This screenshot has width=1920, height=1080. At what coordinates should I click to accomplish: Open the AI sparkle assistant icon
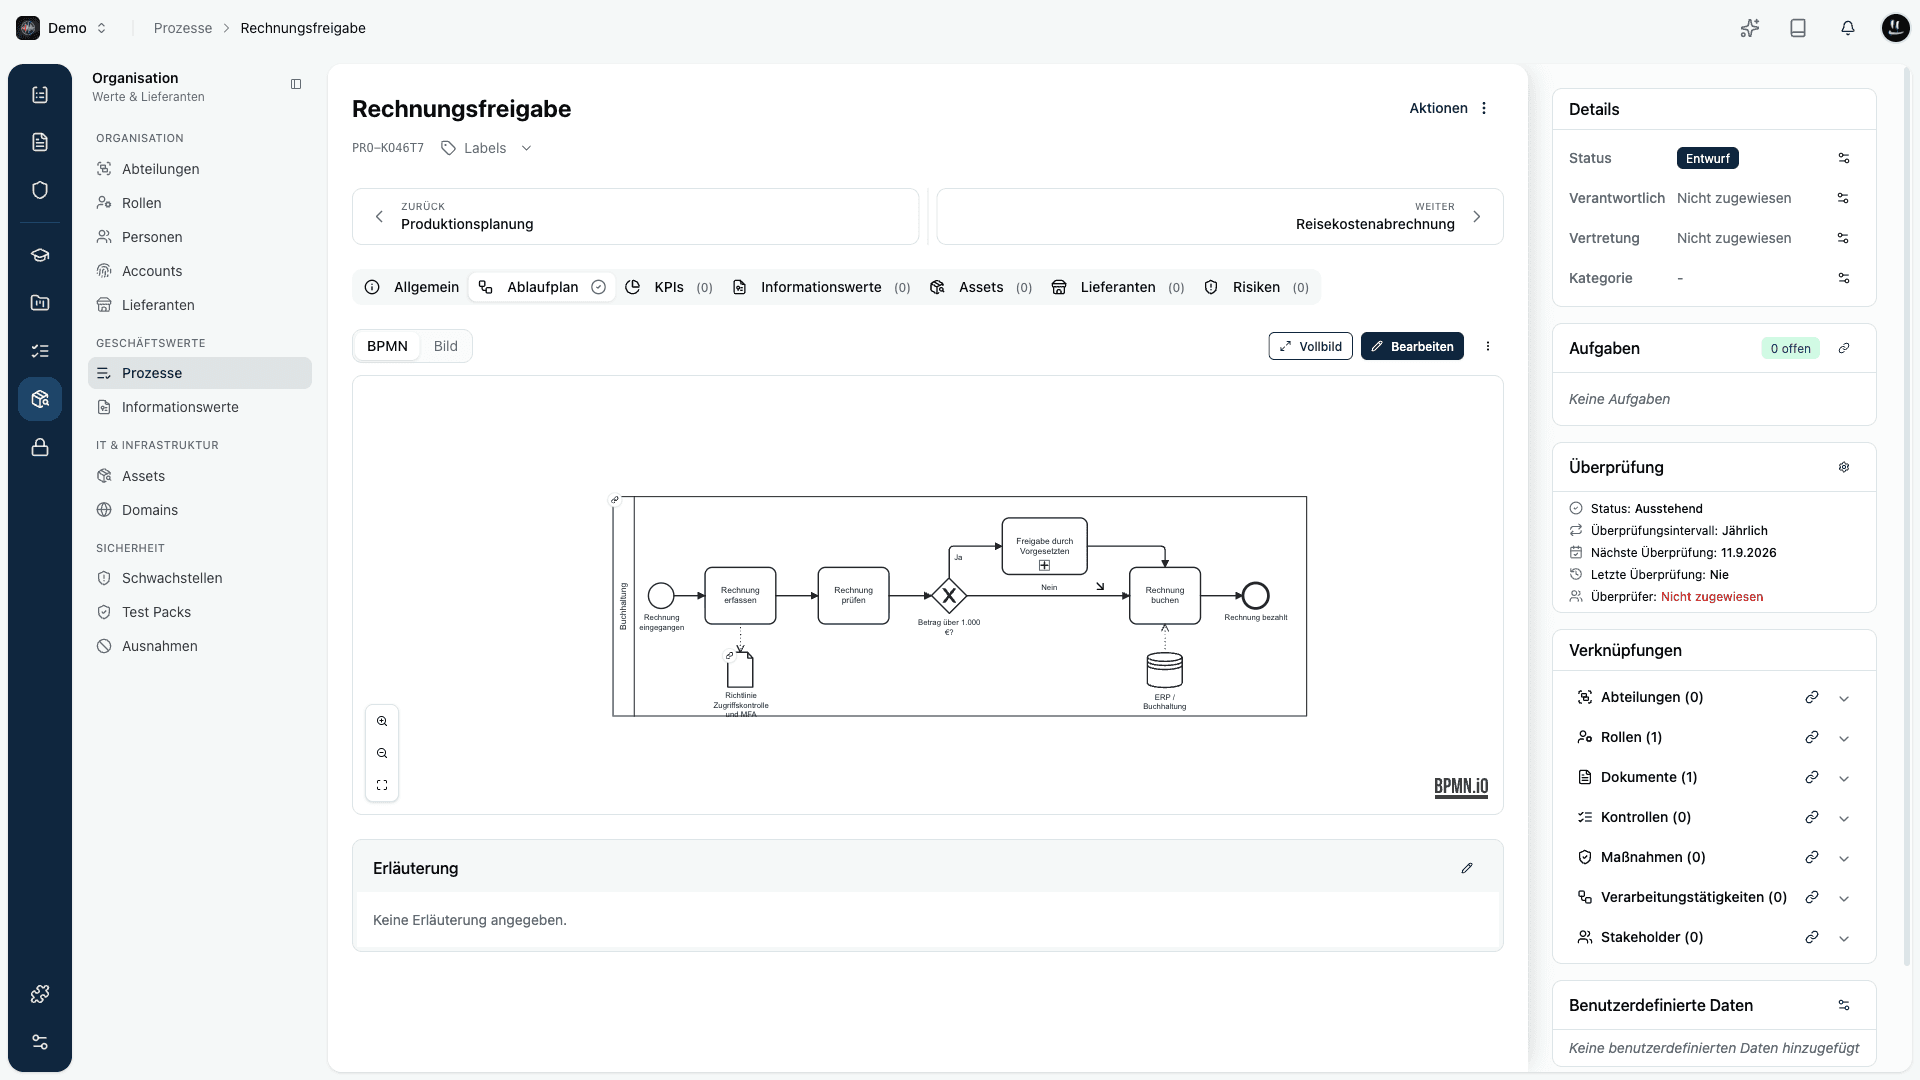pos(1749,28)
